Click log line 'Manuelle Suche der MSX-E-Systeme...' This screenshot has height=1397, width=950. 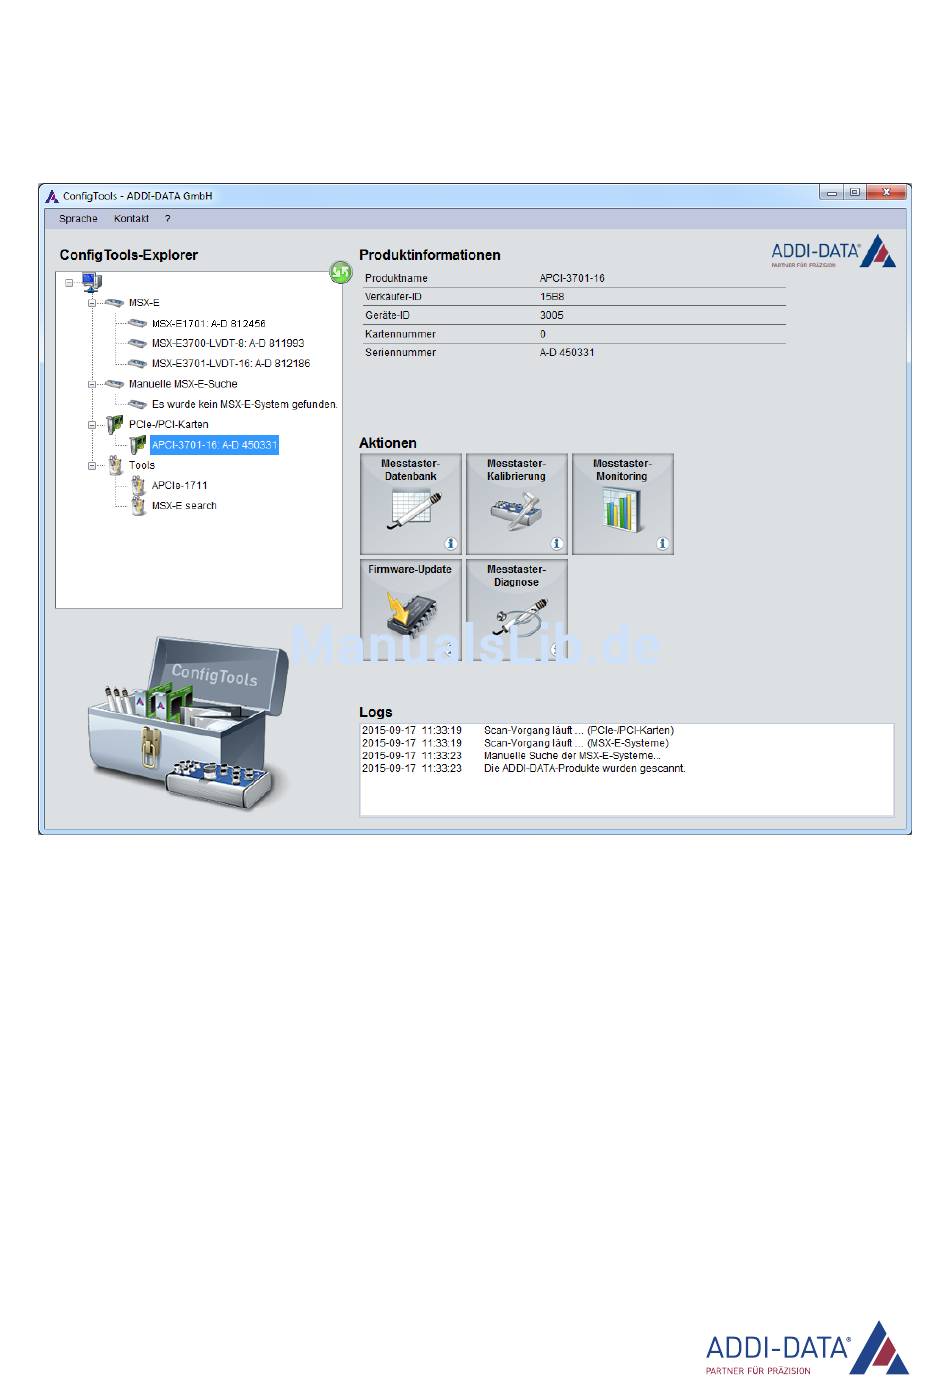572,756
